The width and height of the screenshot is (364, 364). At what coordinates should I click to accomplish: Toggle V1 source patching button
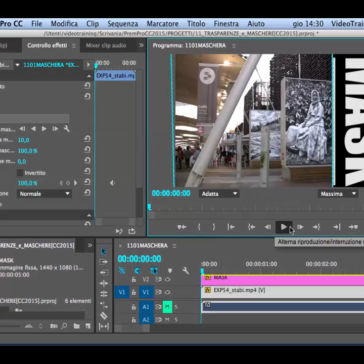click(121, 292)
